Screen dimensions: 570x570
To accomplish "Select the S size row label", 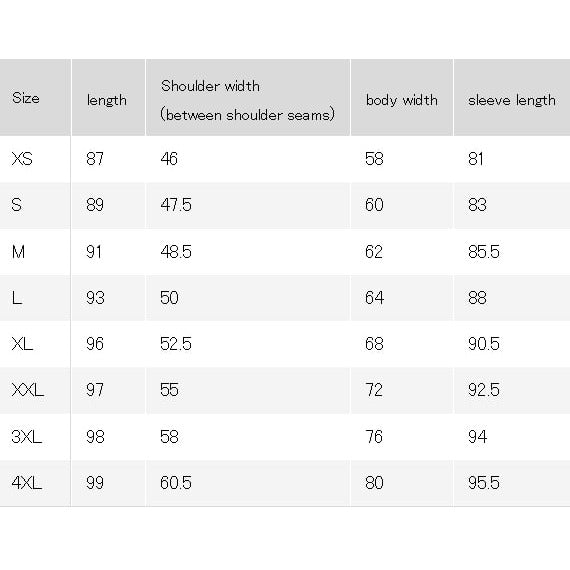I will pyautogui.click(x=16, y=205).
